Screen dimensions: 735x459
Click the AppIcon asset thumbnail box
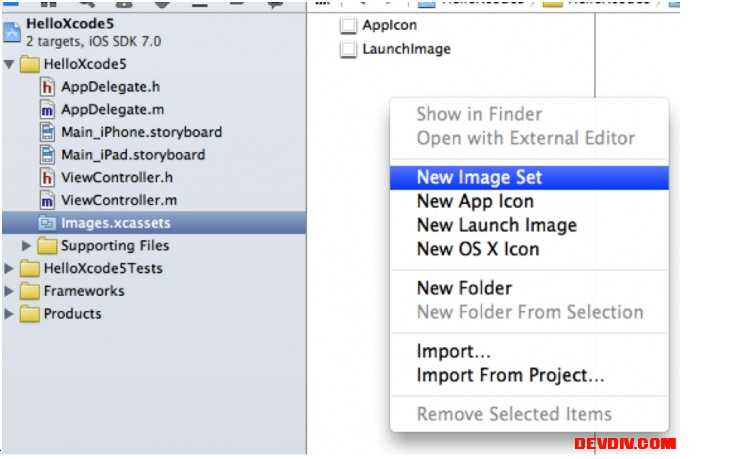pyautogui.click(x=348, y=25)
